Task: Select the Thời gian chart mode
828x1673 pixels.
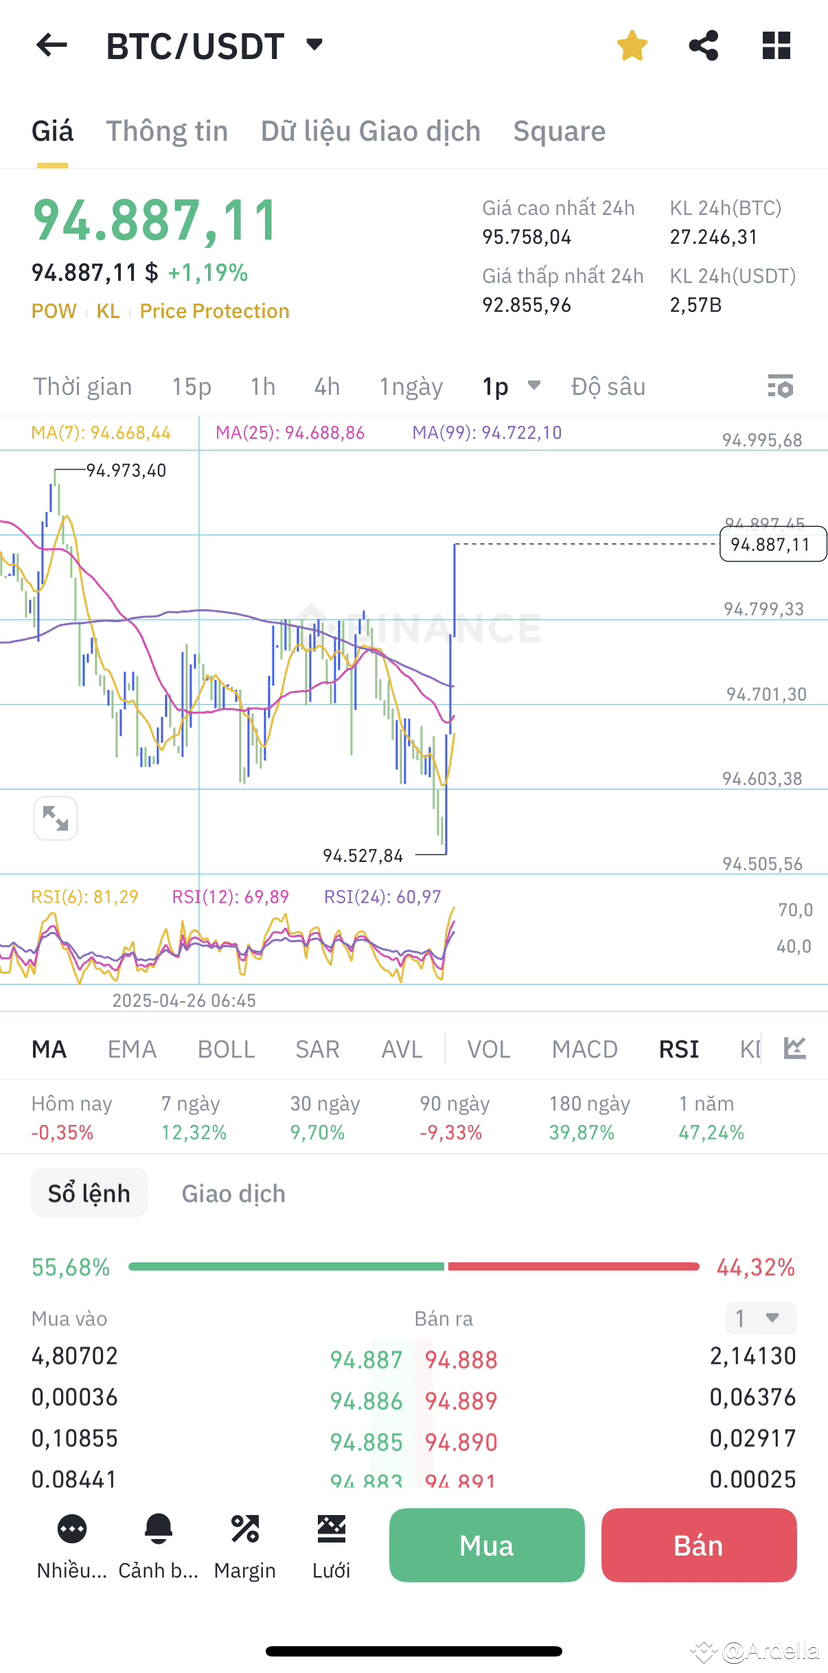Action: [82, 387]
